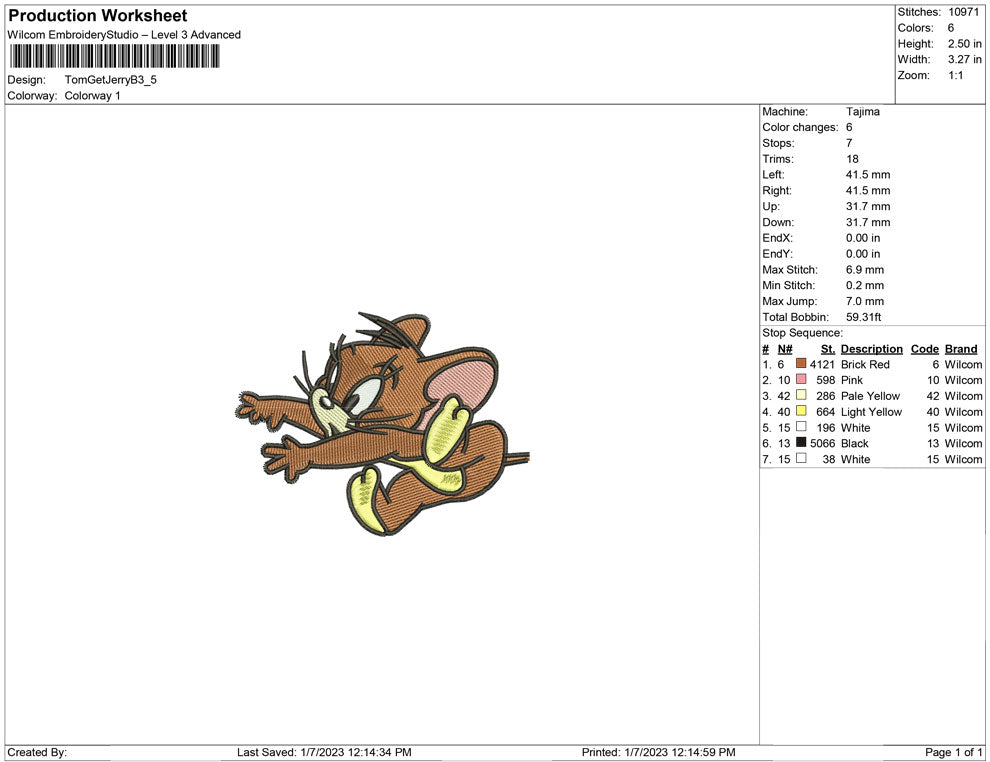Image resolution: width=990 pixels, height=762 pixels.
Task: Click the St. column header
Action: click(828, 349)
